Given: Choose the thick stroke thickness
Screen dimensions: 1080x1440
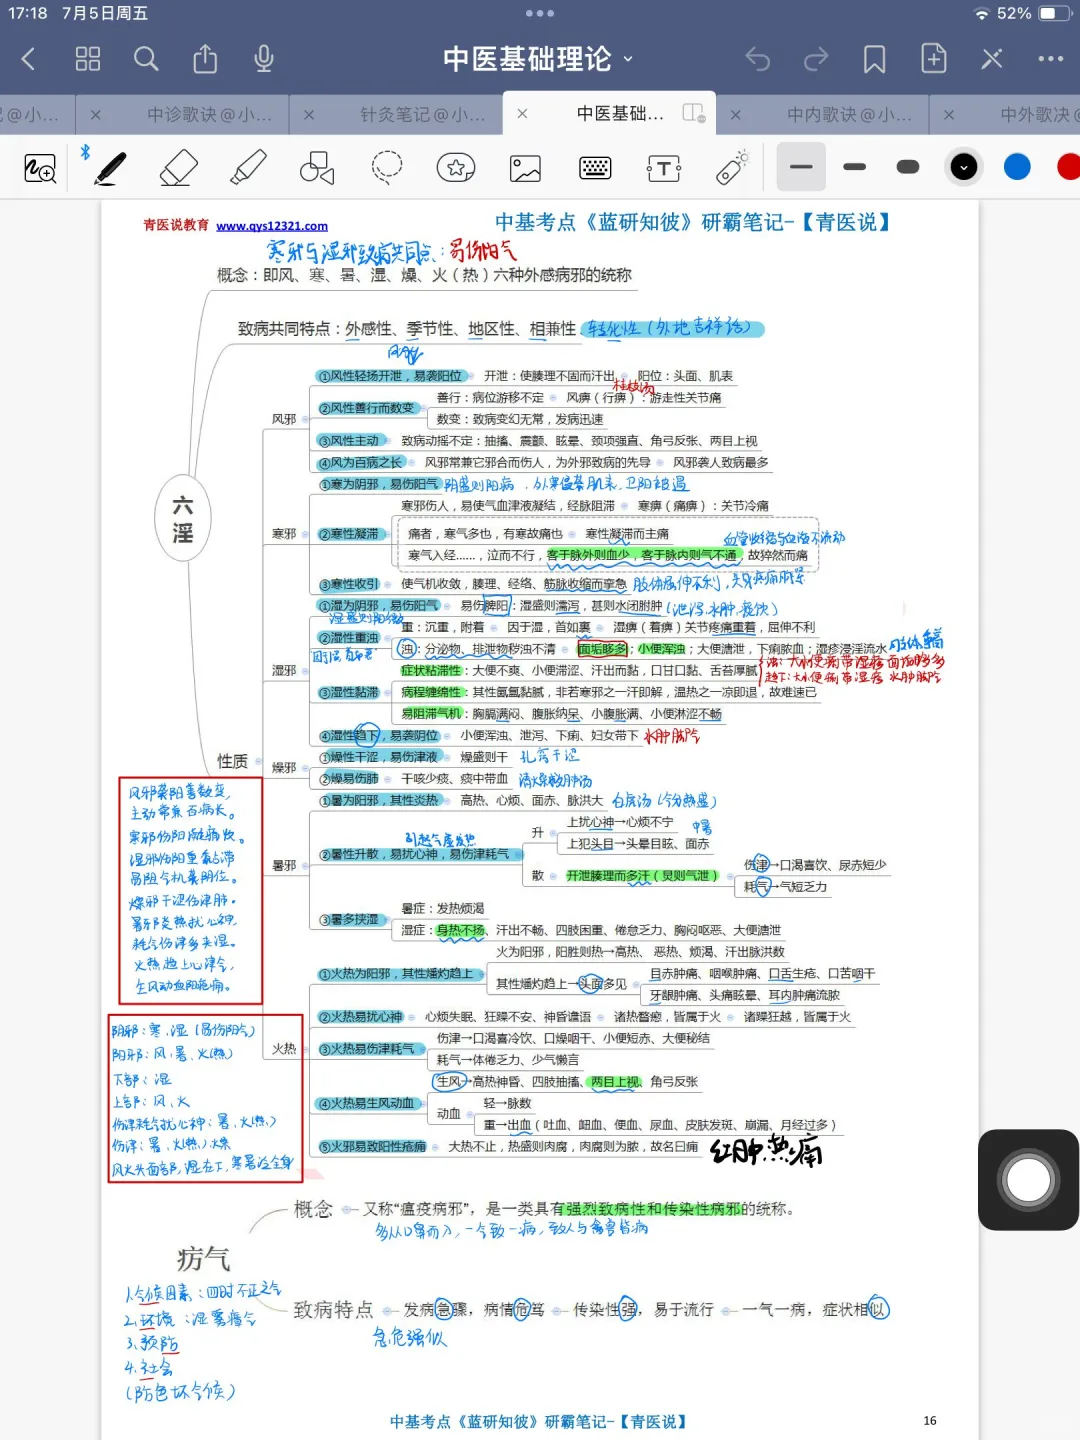Looking at the screenshot, I should click(x=908, y=167).
